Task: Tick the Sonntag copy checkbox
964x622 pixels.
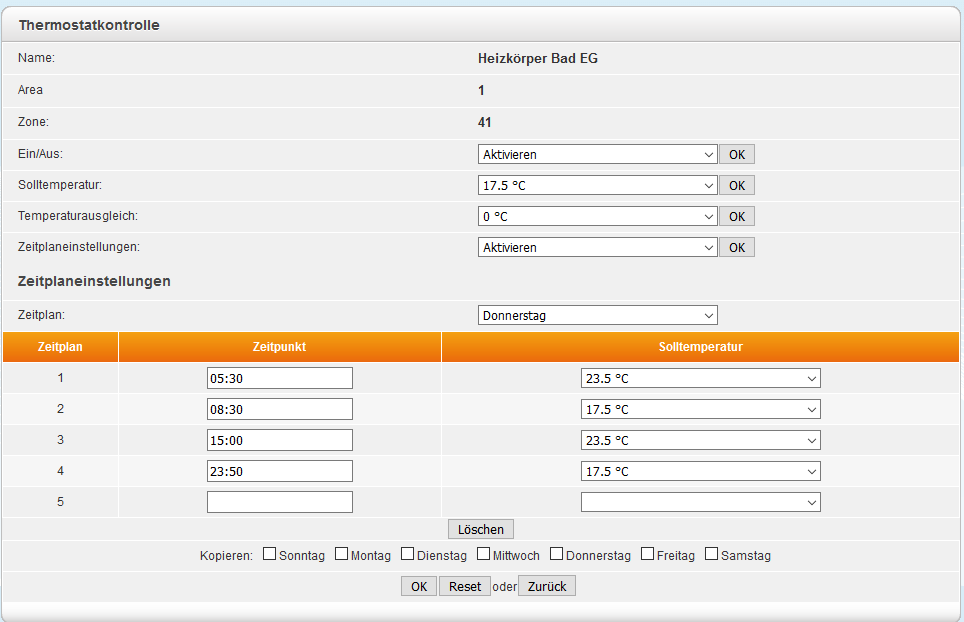Action: 270,554
